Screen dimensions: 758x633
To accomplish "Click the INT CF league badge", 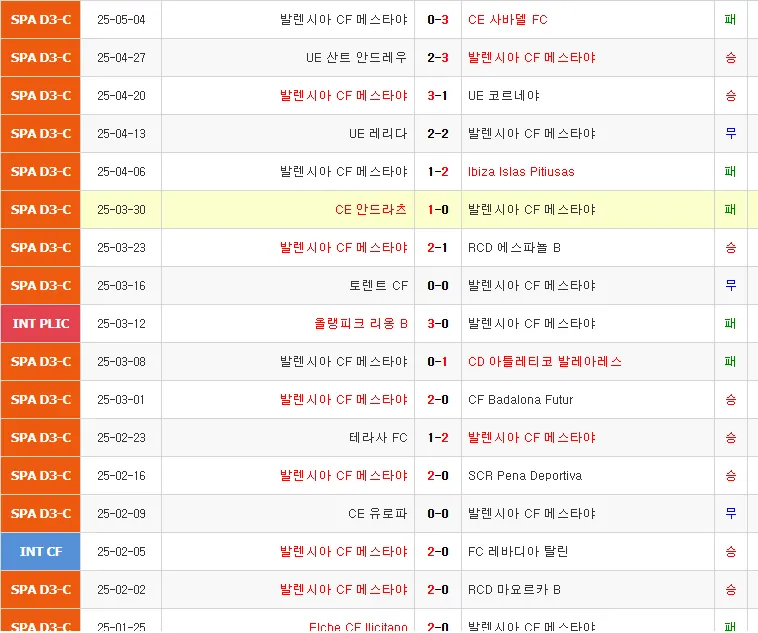I will pos(41,551).
